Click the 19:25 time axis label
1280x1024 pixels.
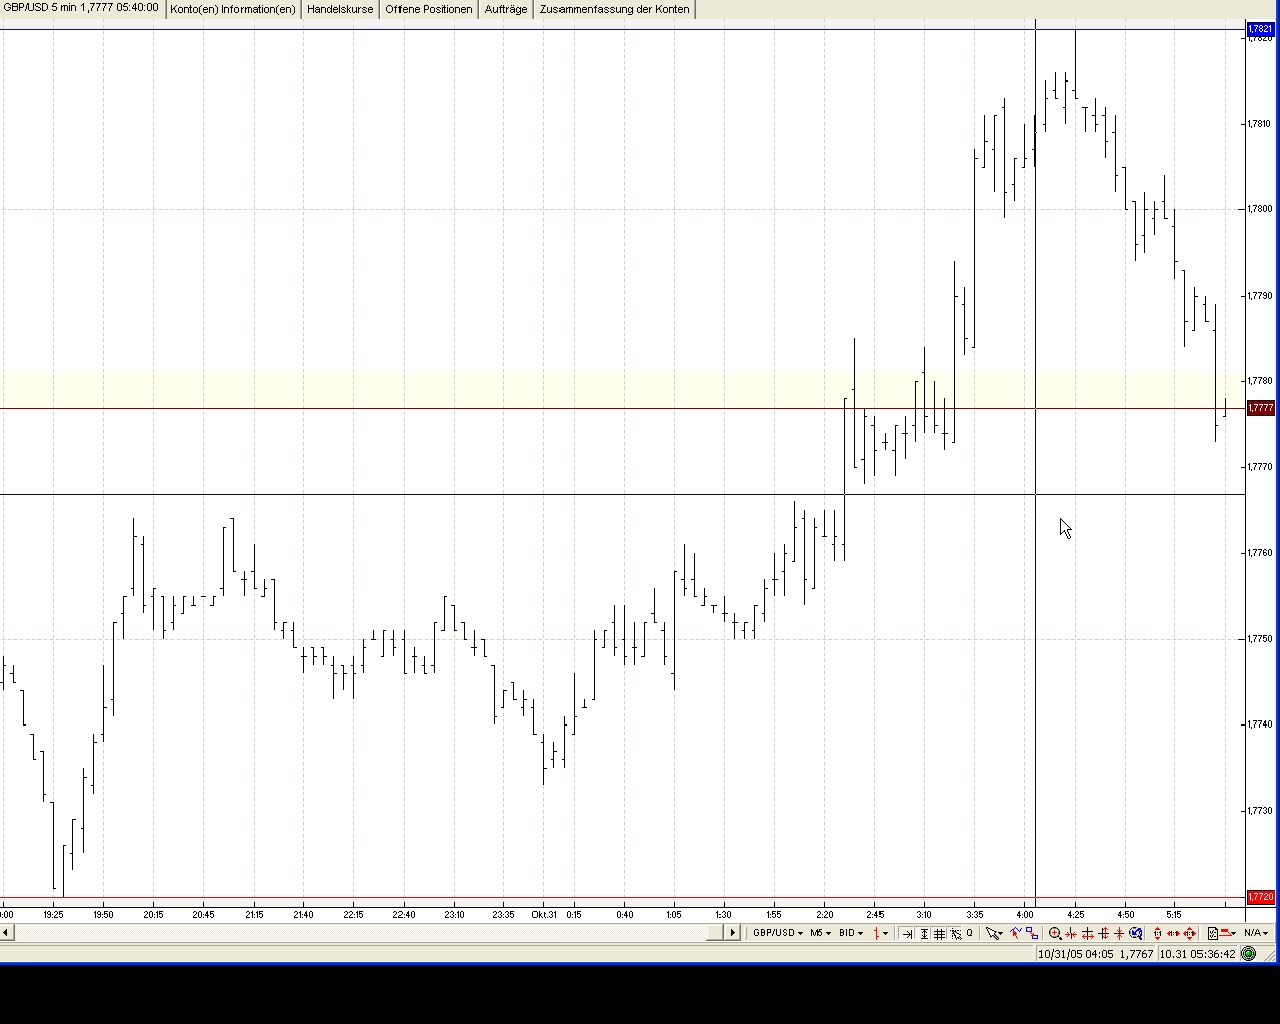[53, 914]
